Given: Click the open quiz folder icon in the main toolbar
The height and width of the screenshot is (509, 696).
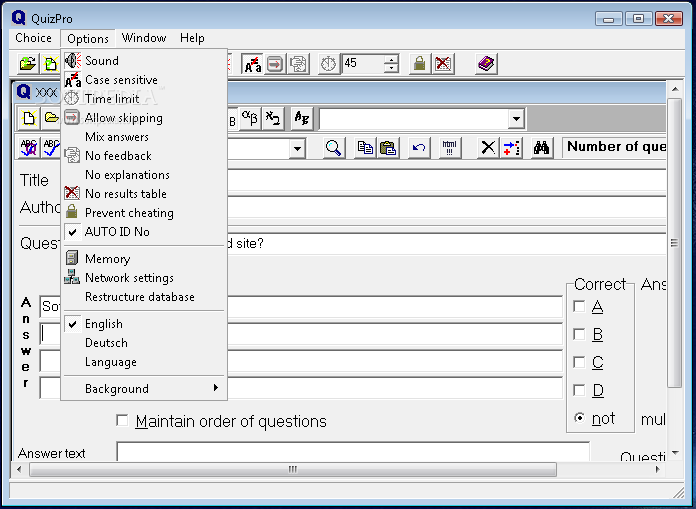Looking at the screenshot, I should (28, 64).
